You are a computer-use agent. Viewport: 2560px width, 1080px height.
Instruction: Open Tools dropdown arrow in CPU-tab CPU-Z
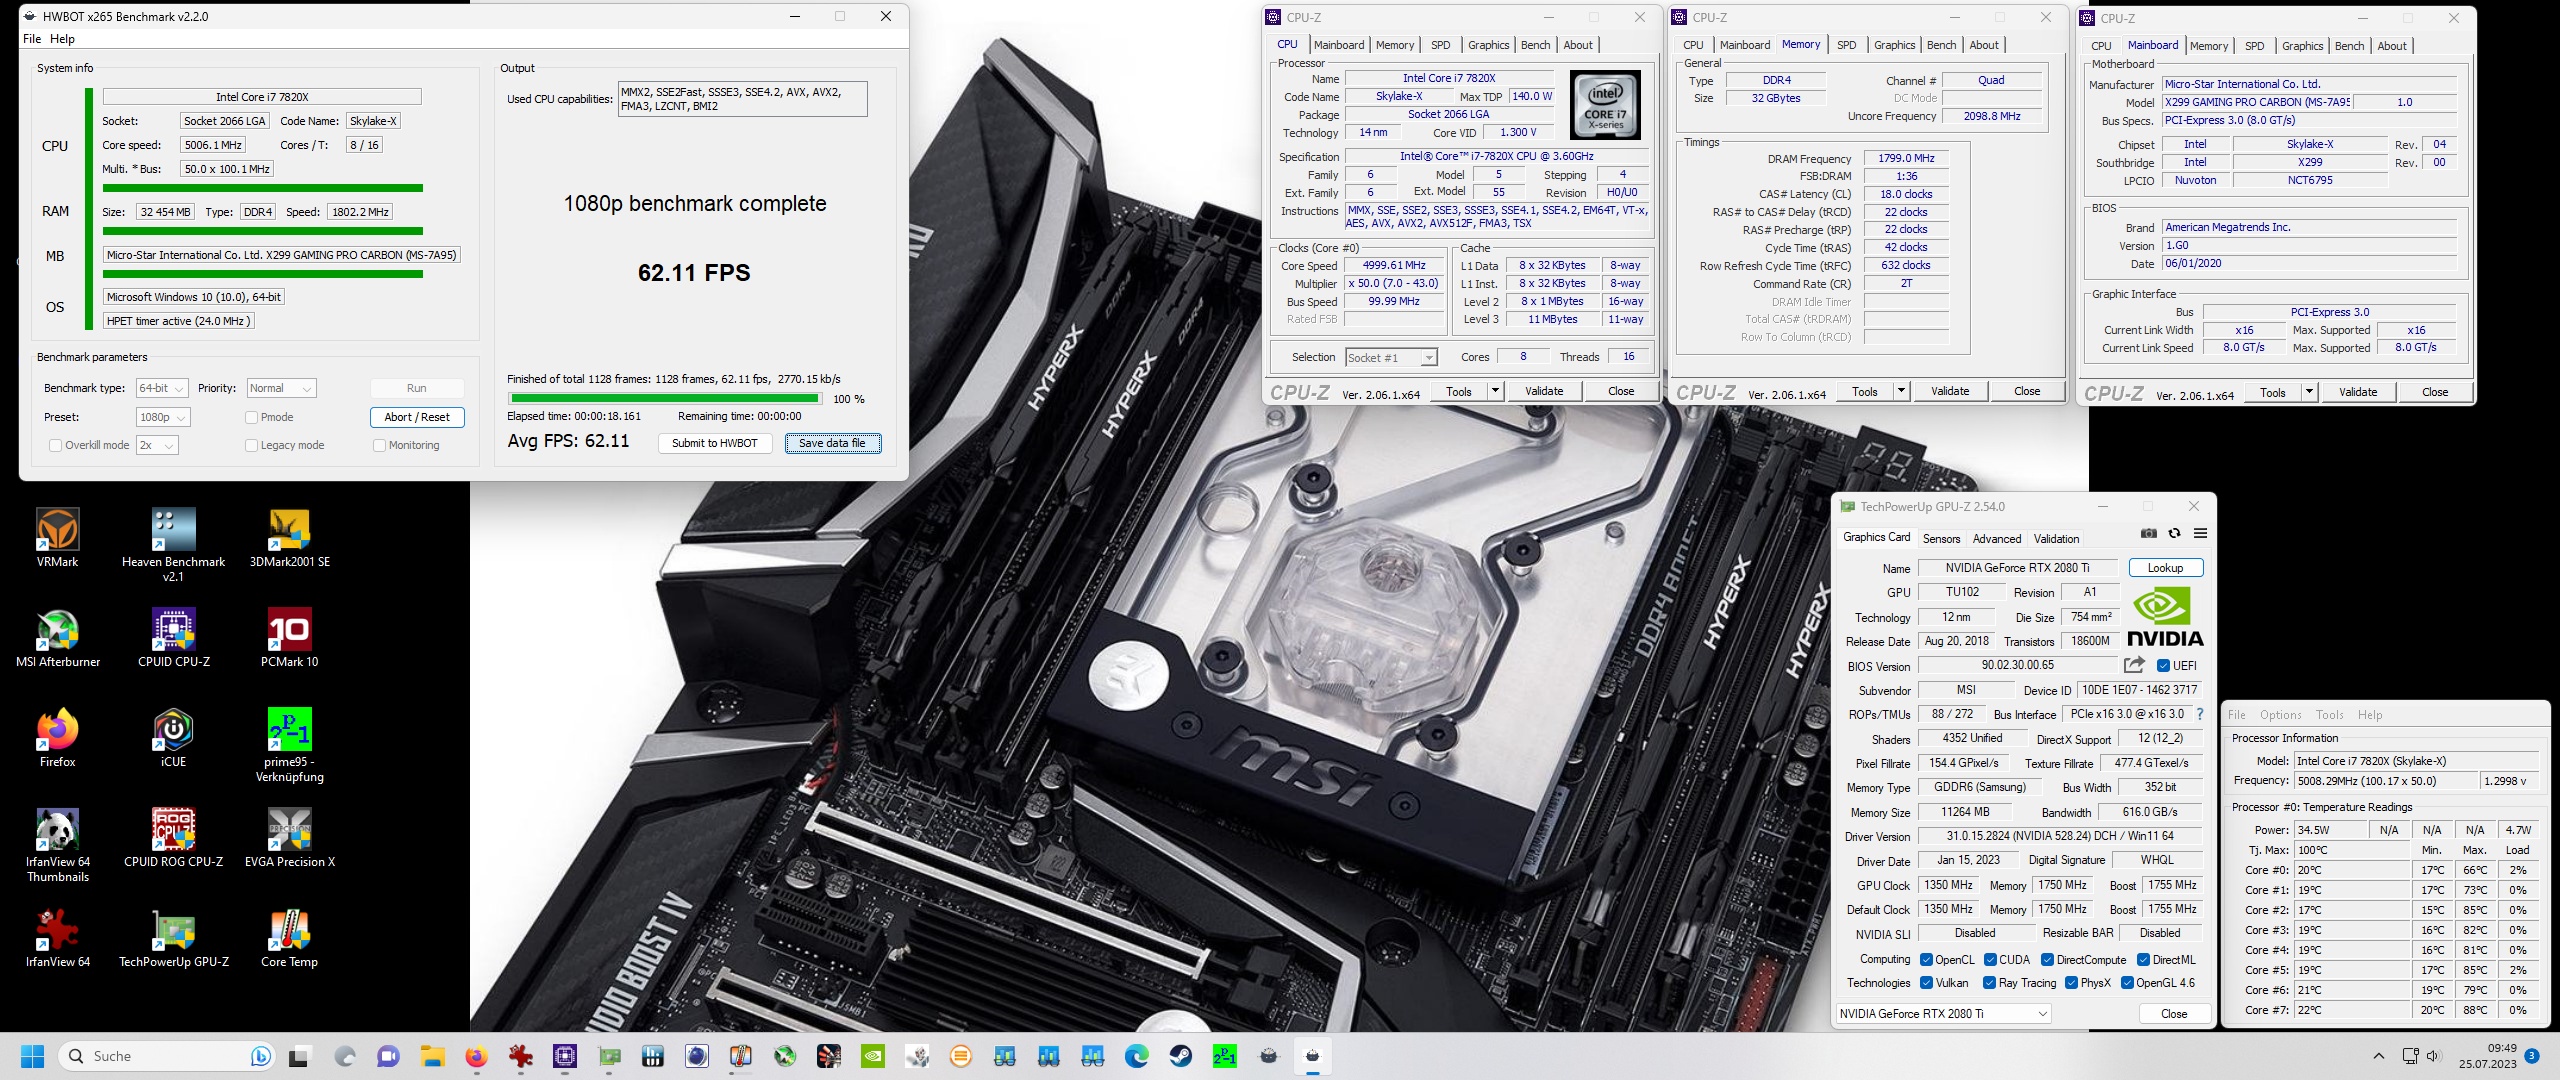pyautogui.click(x=1495, y=391)
